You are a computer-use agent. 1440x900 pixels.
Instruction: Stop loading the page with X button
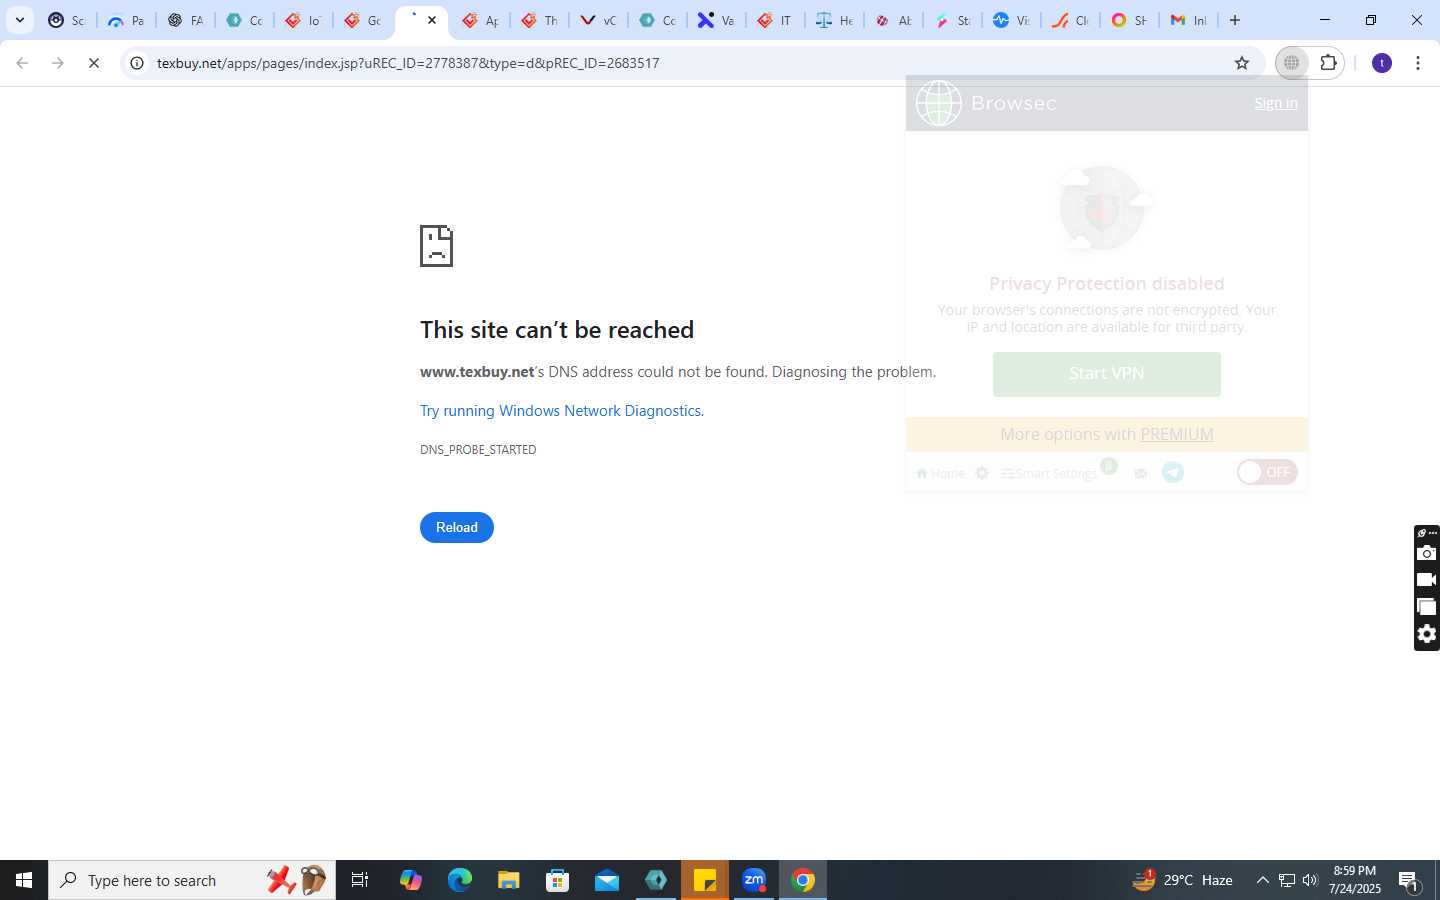tap(93, 63)
